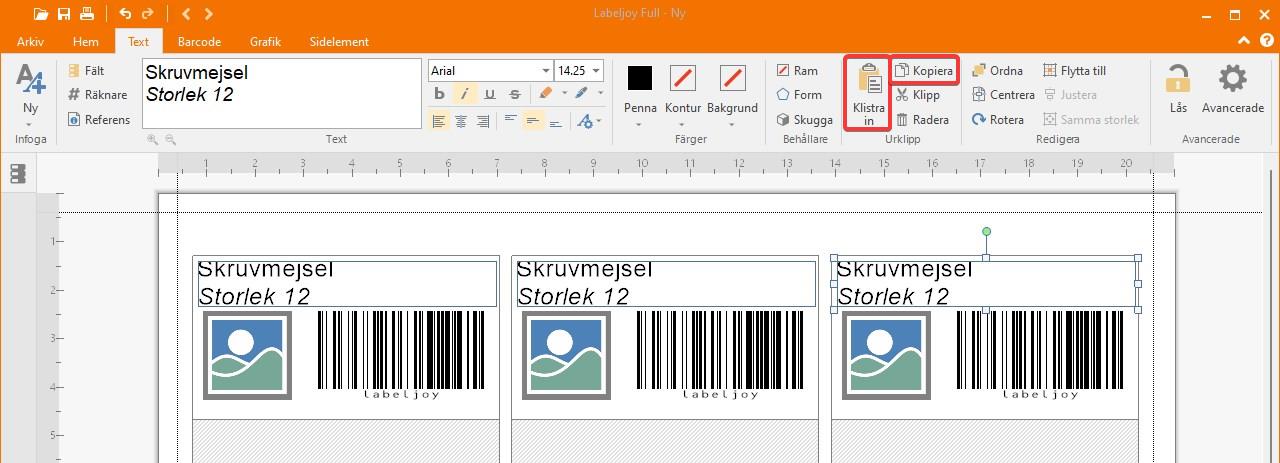Image resolution: width=1280 pixels, height=463 pixels.
Task: Add a Form shape container
Action: pyautogui.click(x=799, y=95)
